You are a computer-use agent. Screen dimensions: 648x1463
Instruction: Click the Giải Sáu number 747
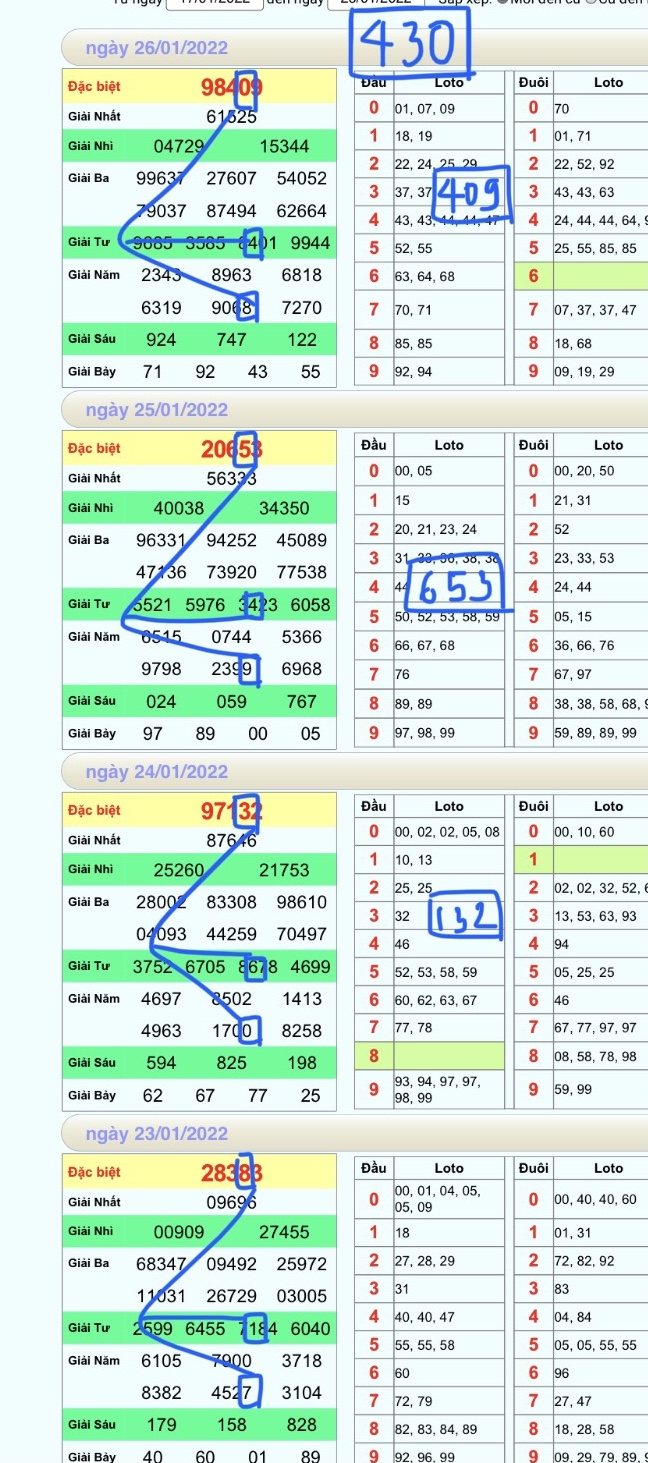[x=231, y=340]
